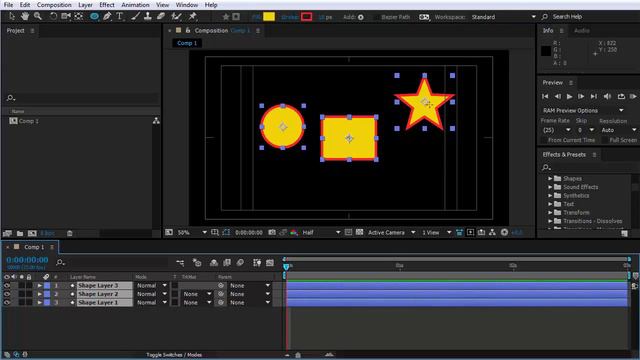This screenshot has height=360, width=640.
Task: Toggle preserve transparency box for Shape Layer 1
Action: point(175,302)
